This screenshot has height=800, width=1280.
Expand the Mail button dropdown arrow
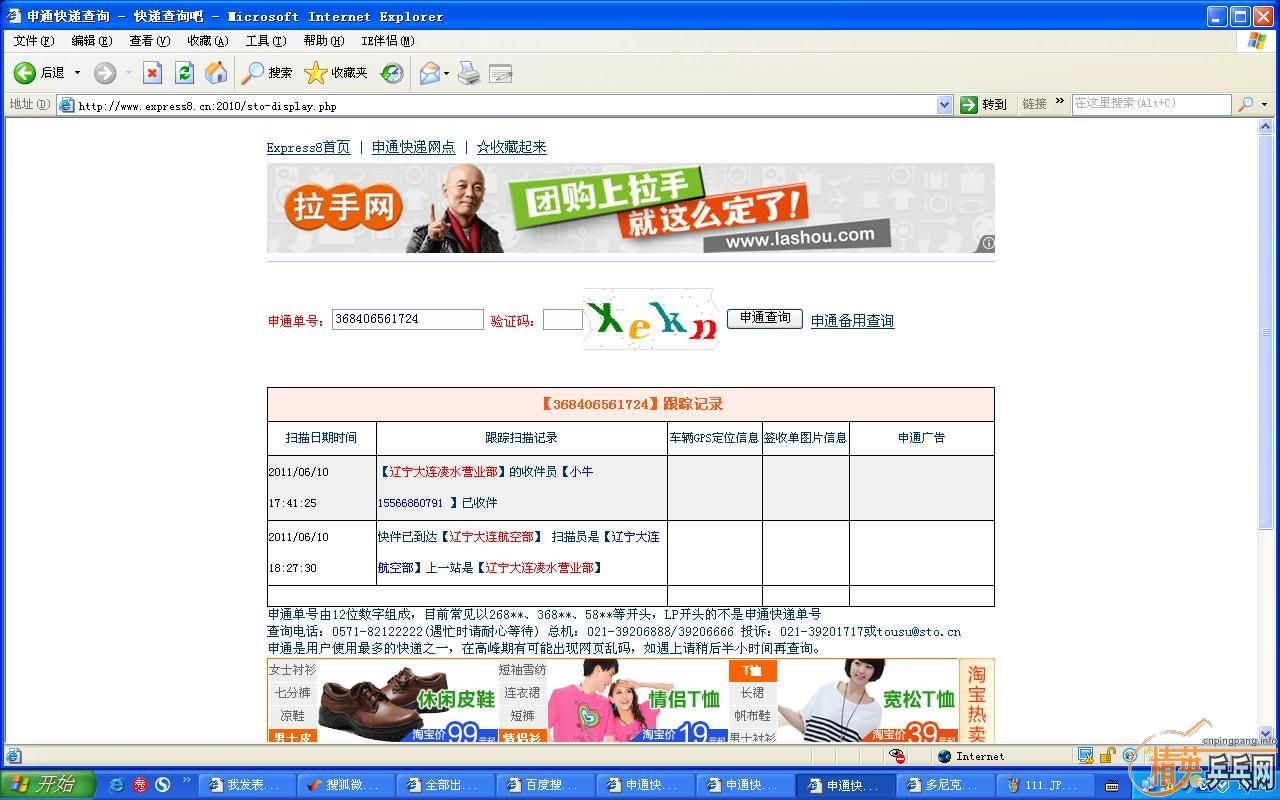tap(446, 73)
